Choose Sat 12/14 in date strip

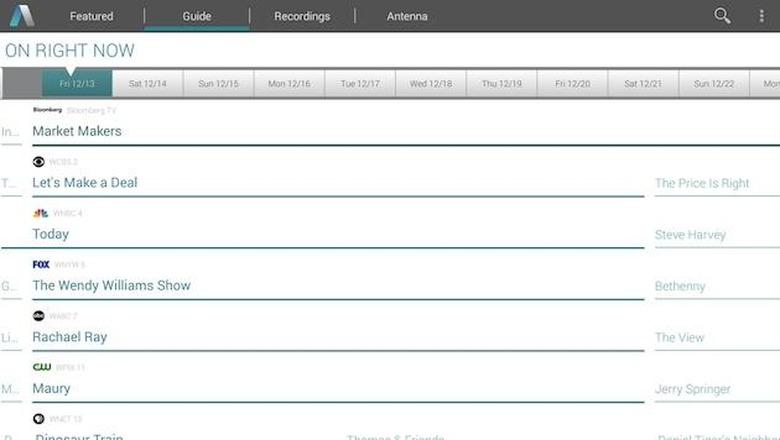pyautogui.click(x=148, y=84)
